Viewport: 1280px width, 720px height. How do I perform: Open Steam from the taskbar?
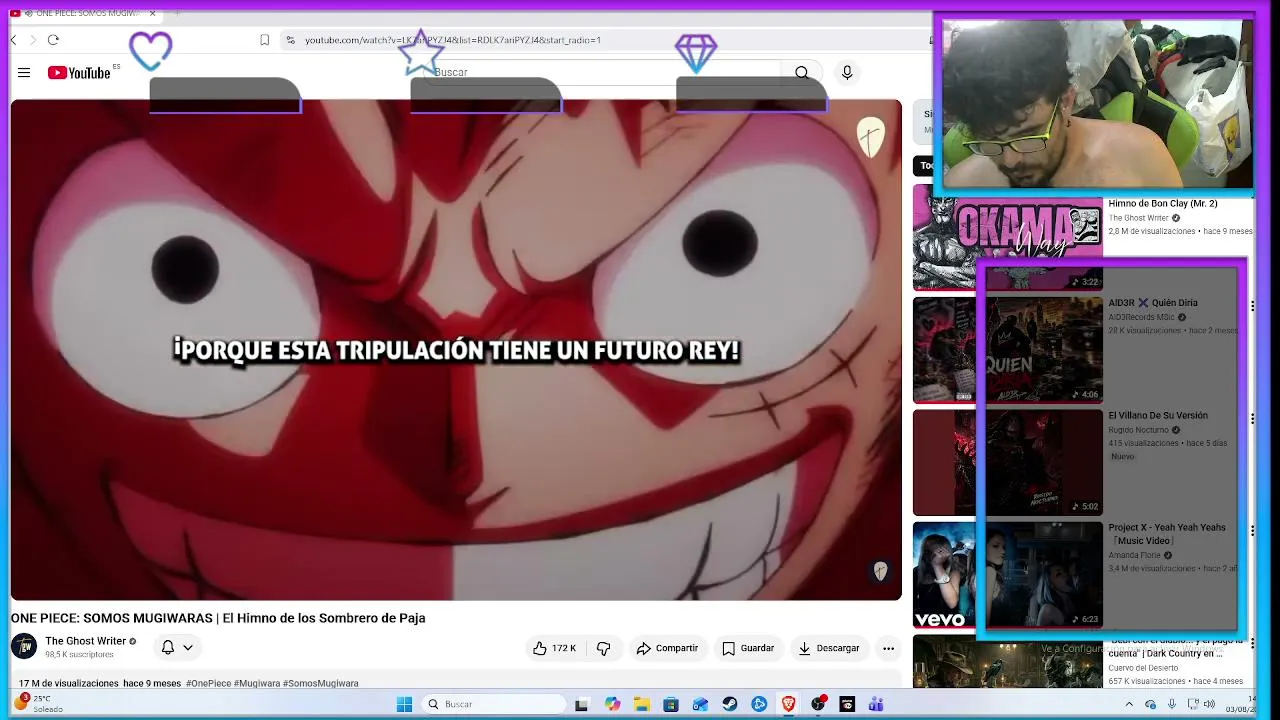pyautogui.click(x=730, y=704)
